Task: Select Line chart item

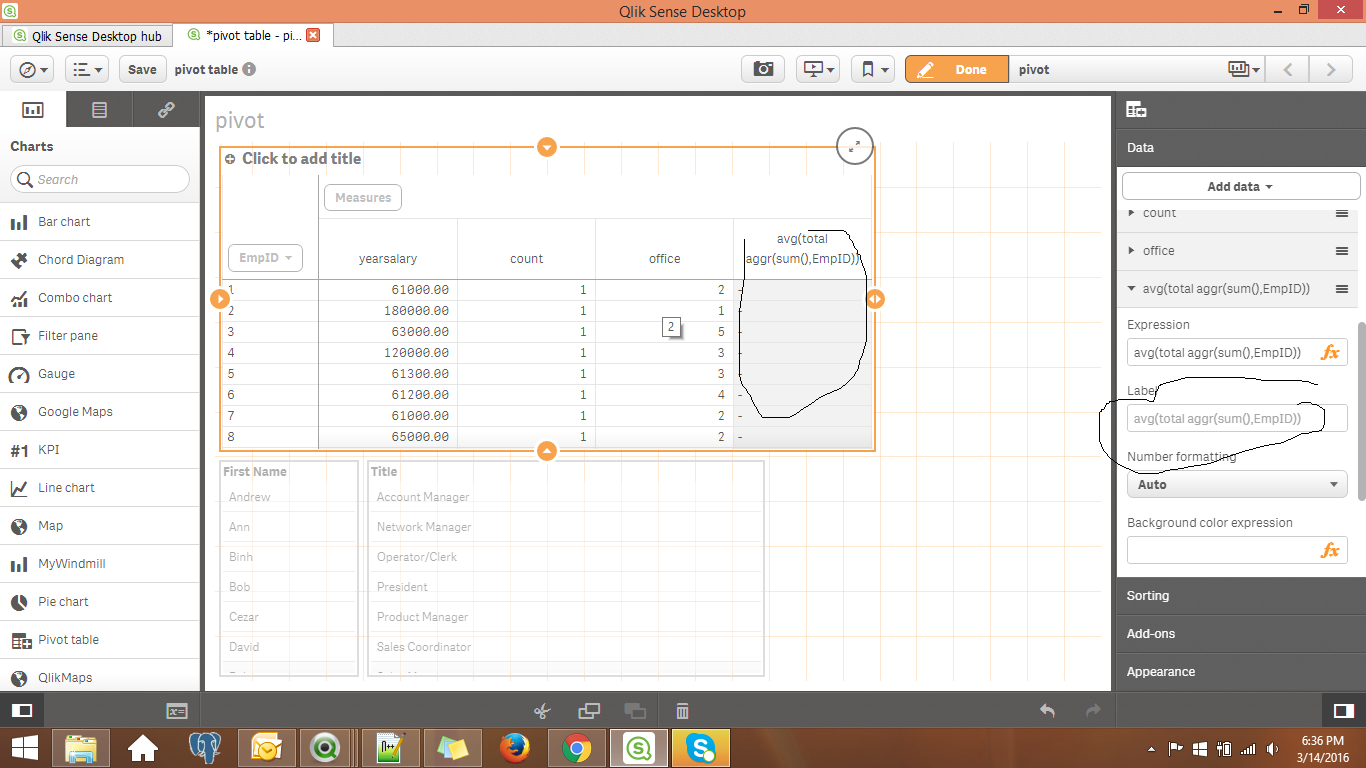Action: point(100,487)
